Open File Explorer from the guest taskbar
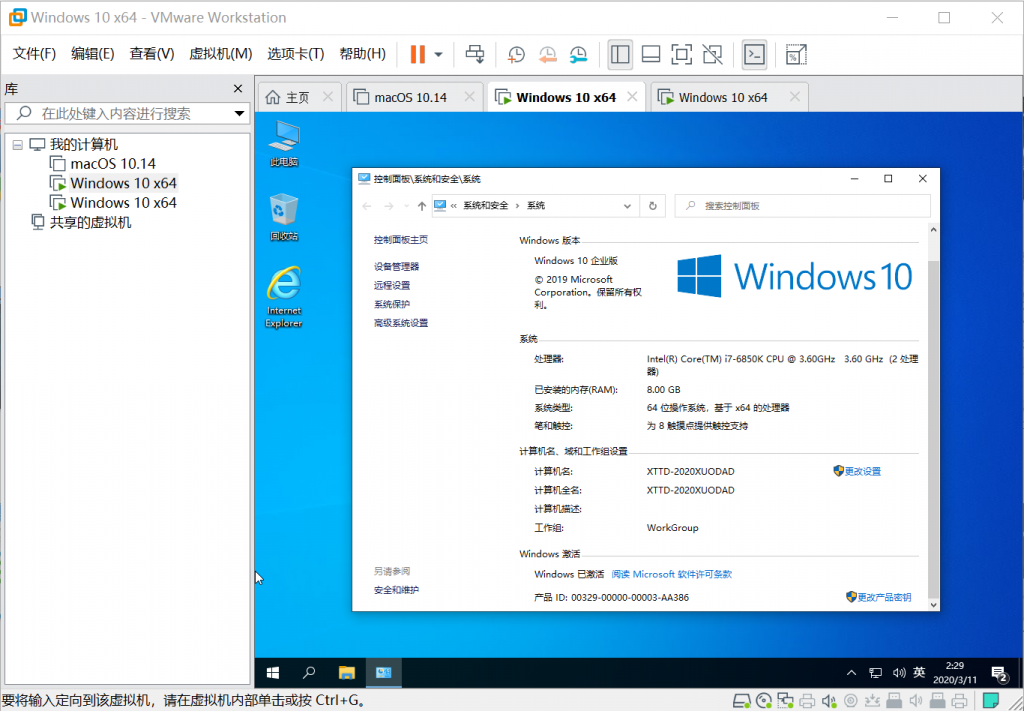This screenshot has height=711, width=1024. (346, 673)
